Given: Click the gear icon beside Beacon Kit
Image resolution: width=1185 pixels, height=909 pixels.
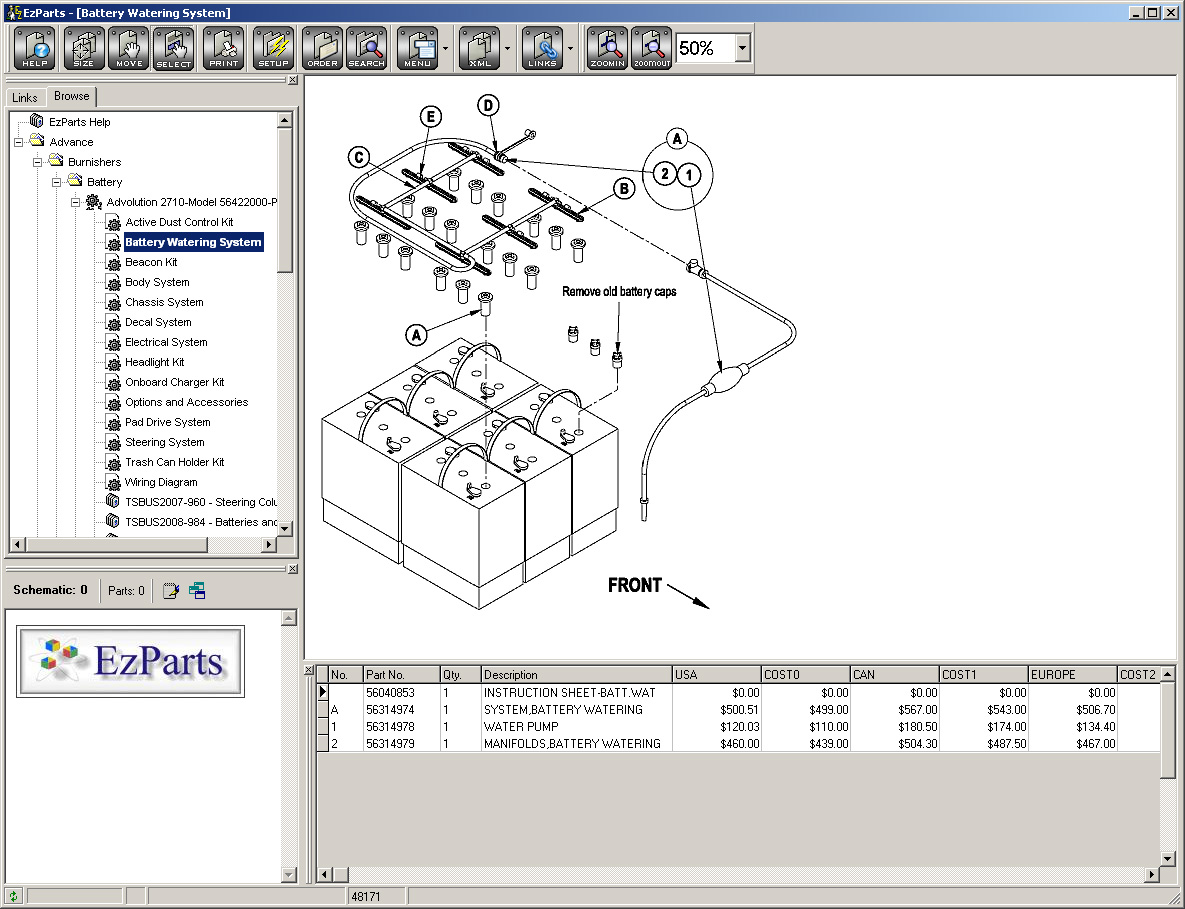Looking at the screenshot, I should pos(113,263).
